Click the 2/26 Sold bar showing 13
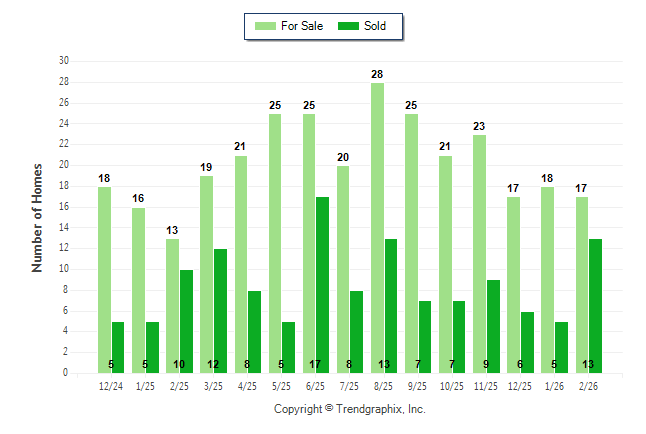Image resolution: width=646 pixels, height=434 pixels. pos(595,305)
